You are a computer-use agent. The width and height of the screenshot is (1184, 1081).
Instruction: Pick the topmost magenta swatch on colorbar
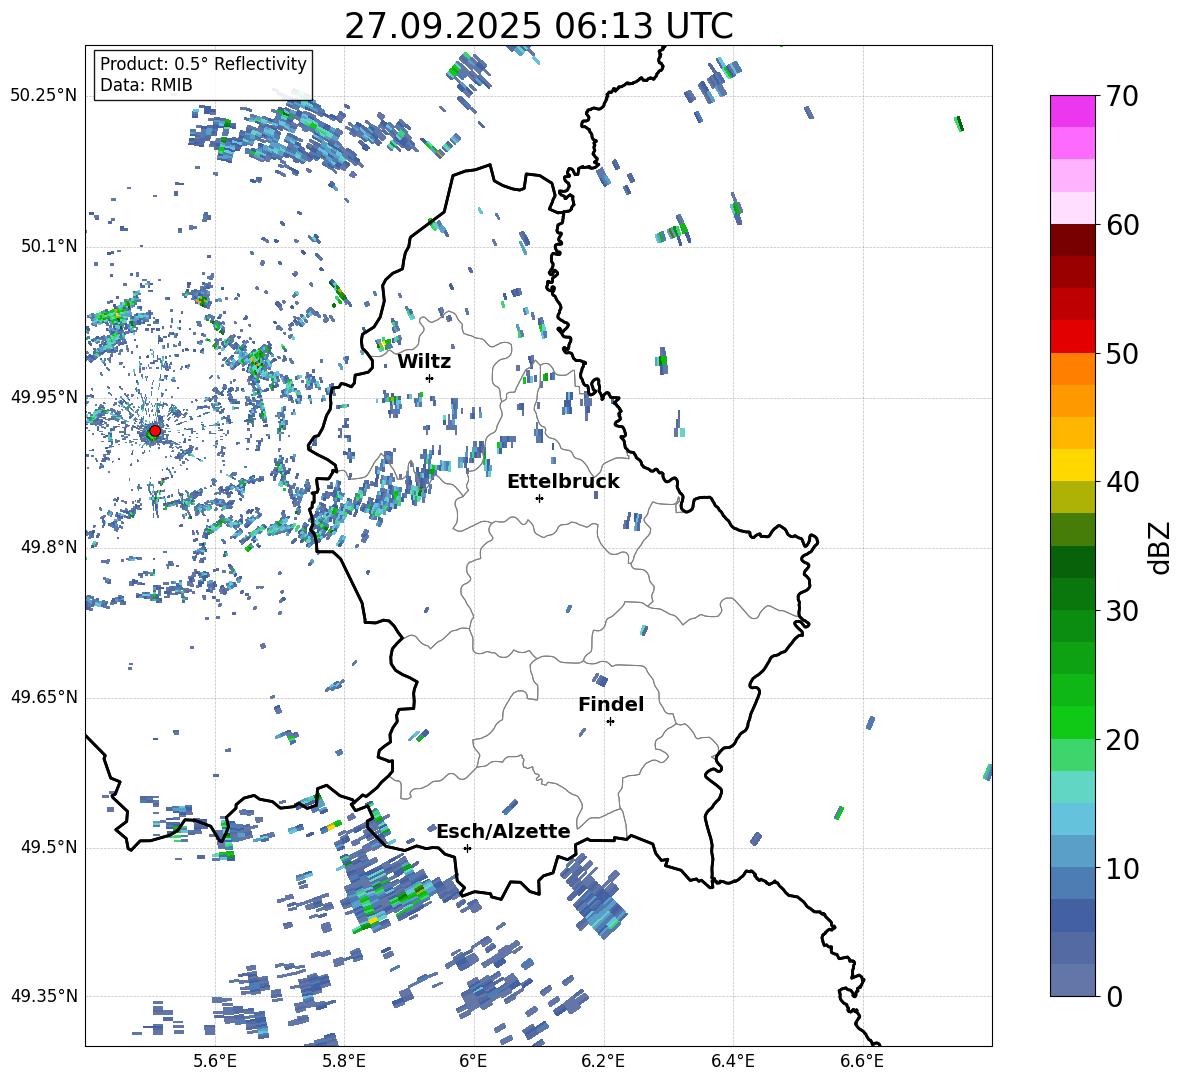(x=1073, y=111)
